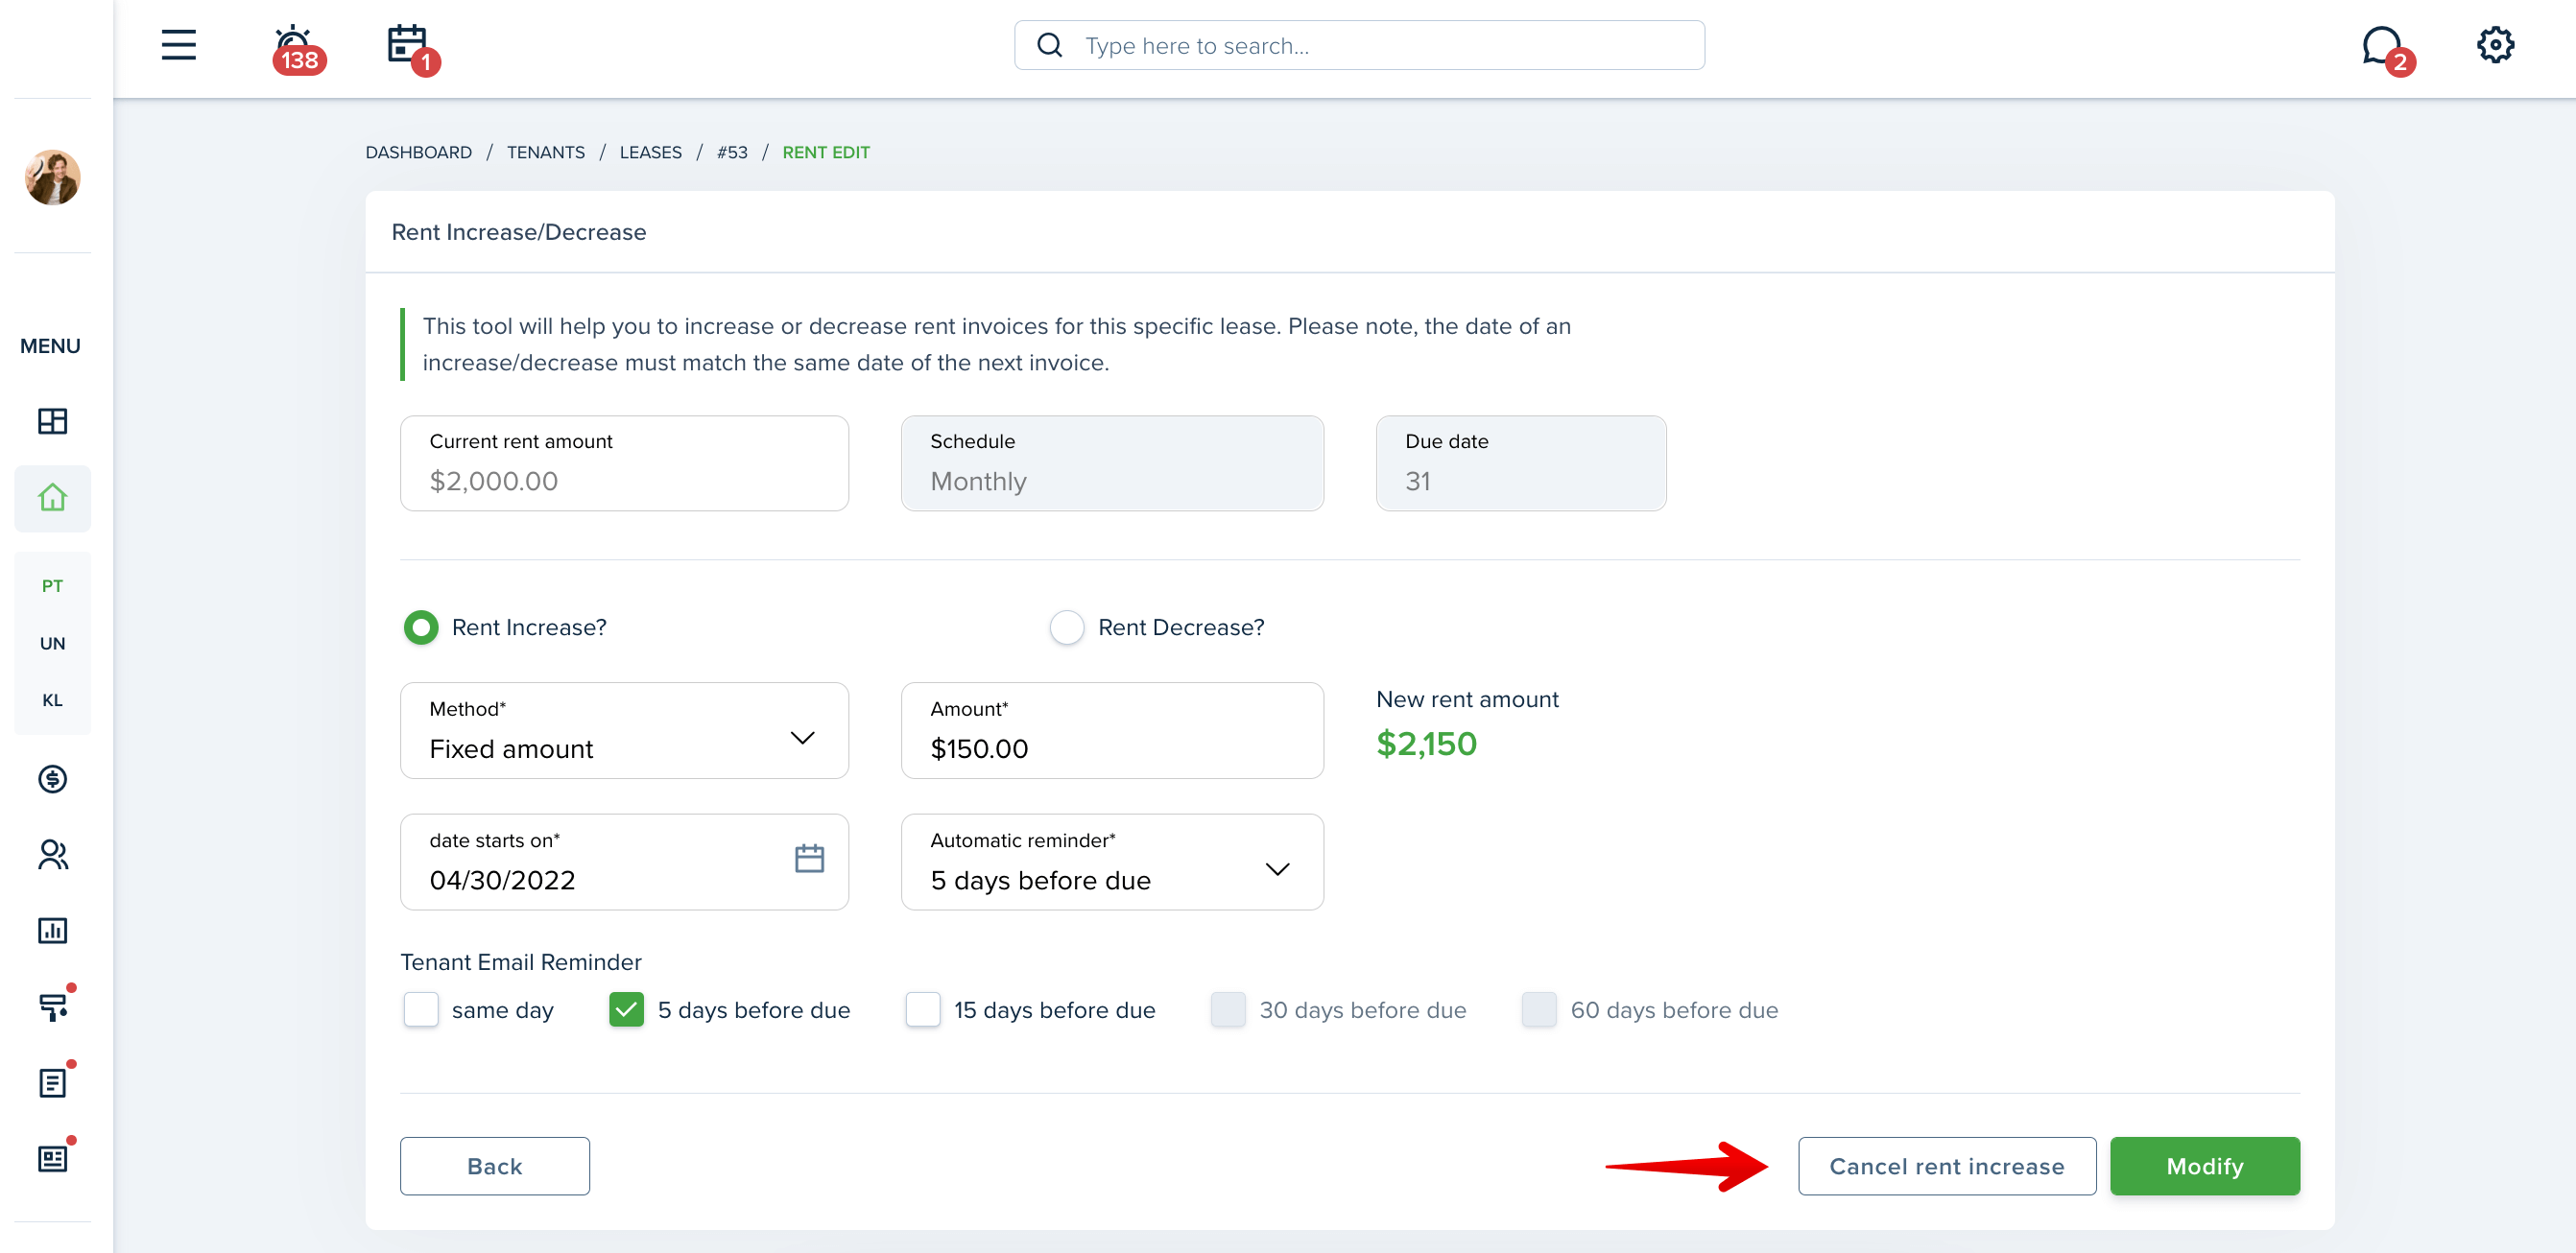Click the RENT EDIT breadcrumb
The image size is (2576, 1253).
coord(826,152)
